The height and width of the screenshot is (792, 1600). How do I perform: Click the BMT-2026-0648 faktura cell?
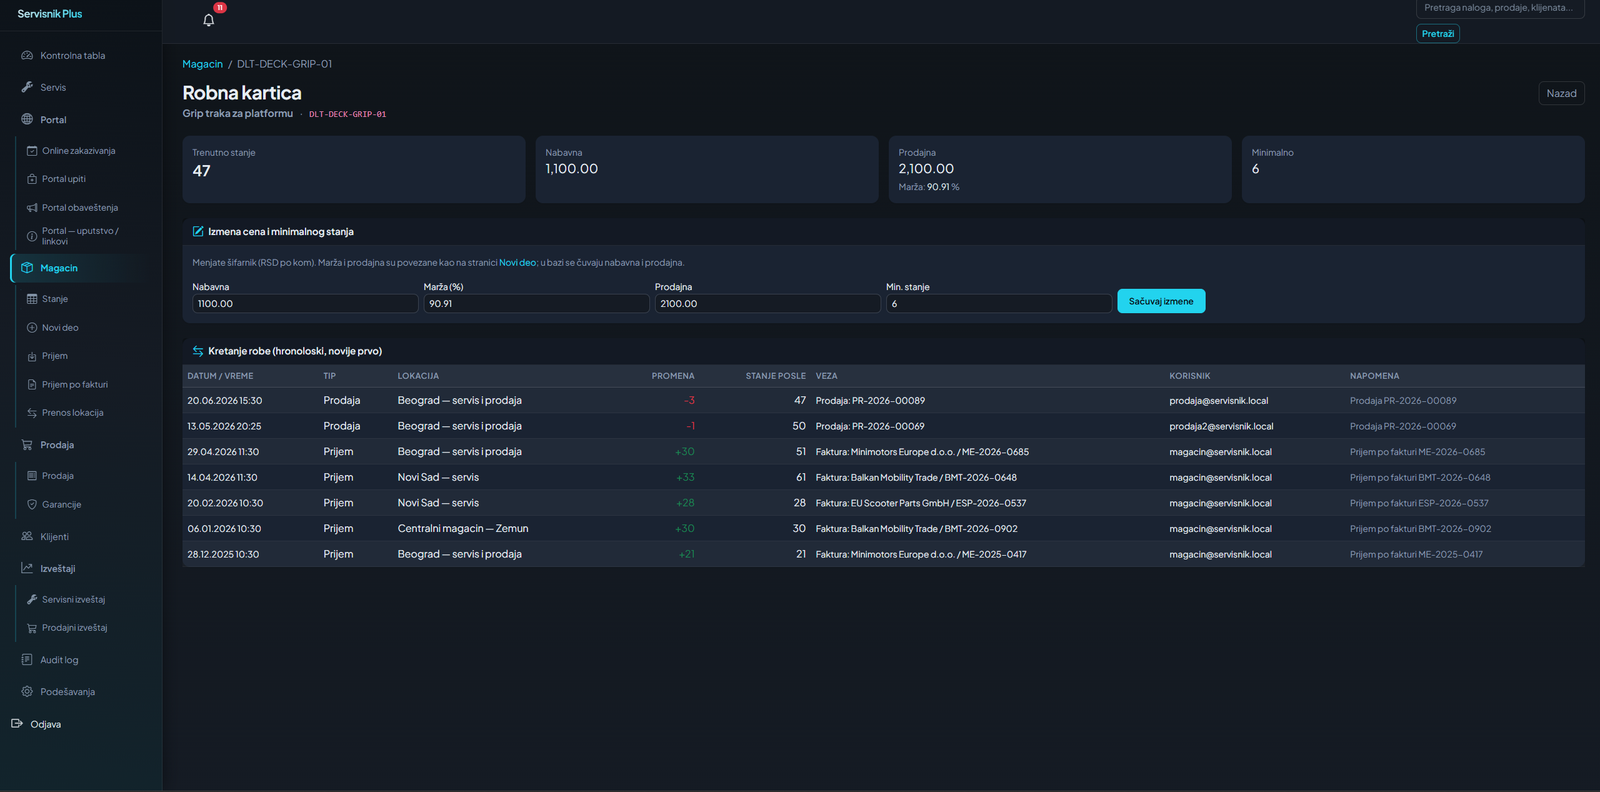916,478
